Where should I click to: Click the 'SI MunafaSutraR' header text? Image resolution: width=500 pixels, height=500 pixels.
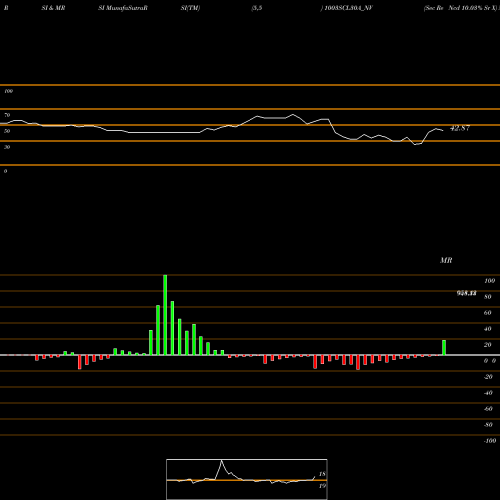(123, 8)
